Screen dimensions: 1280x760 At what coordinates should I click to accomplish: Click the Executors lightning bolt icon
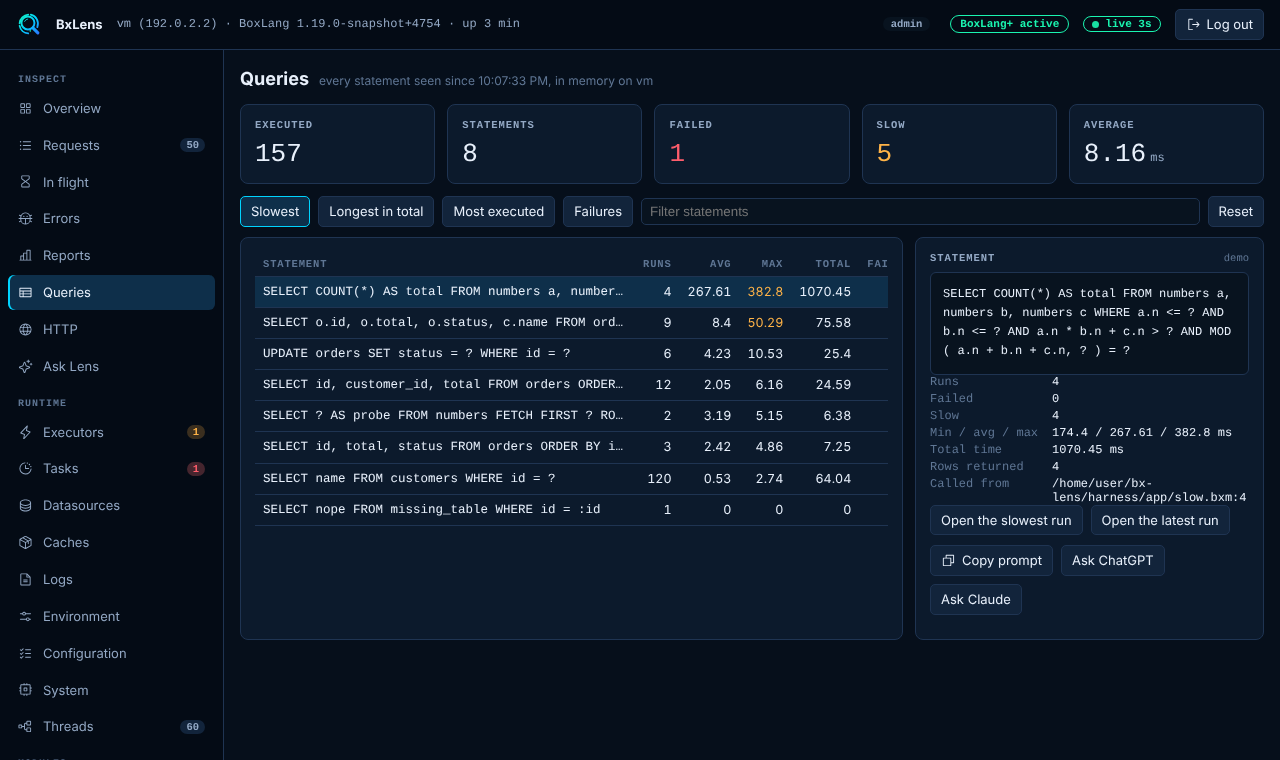25,432
